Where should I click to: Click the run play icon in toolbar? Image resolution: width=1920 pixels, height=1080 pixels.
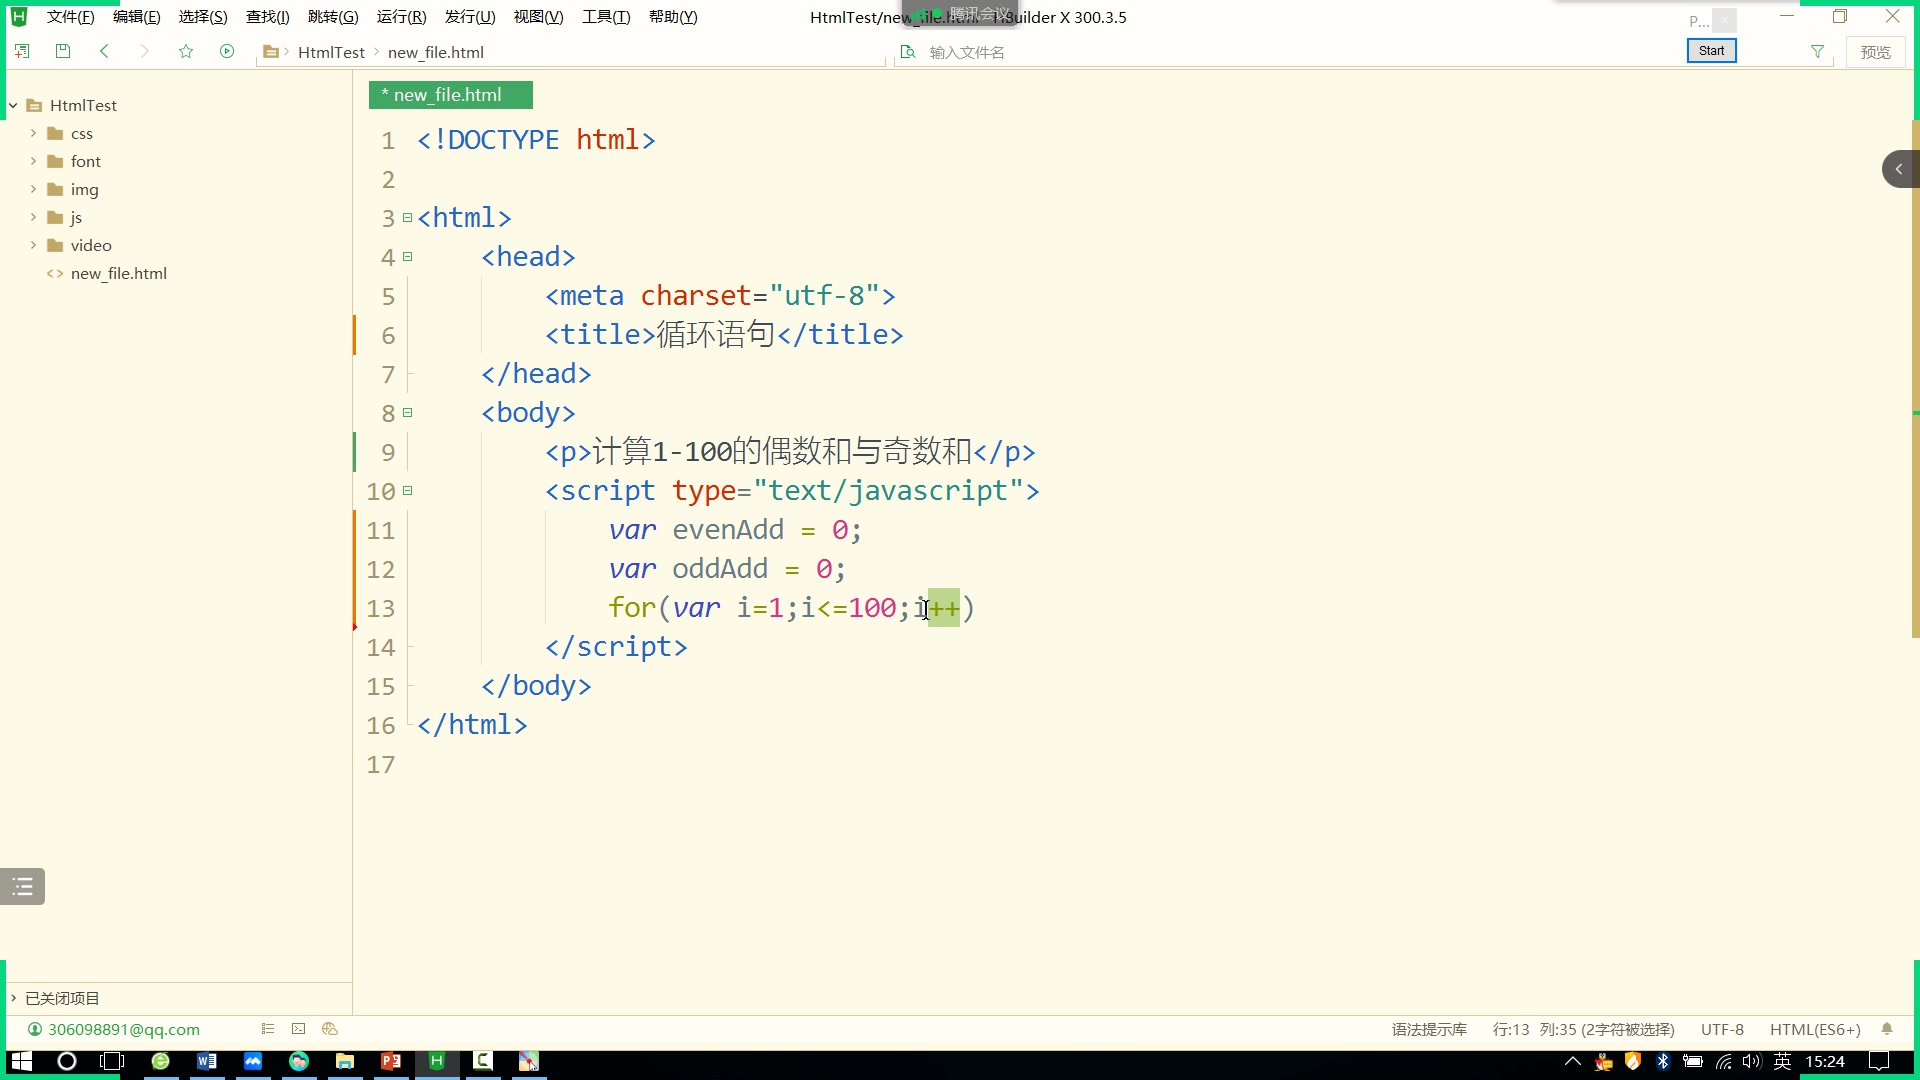(x=227, y=51)
